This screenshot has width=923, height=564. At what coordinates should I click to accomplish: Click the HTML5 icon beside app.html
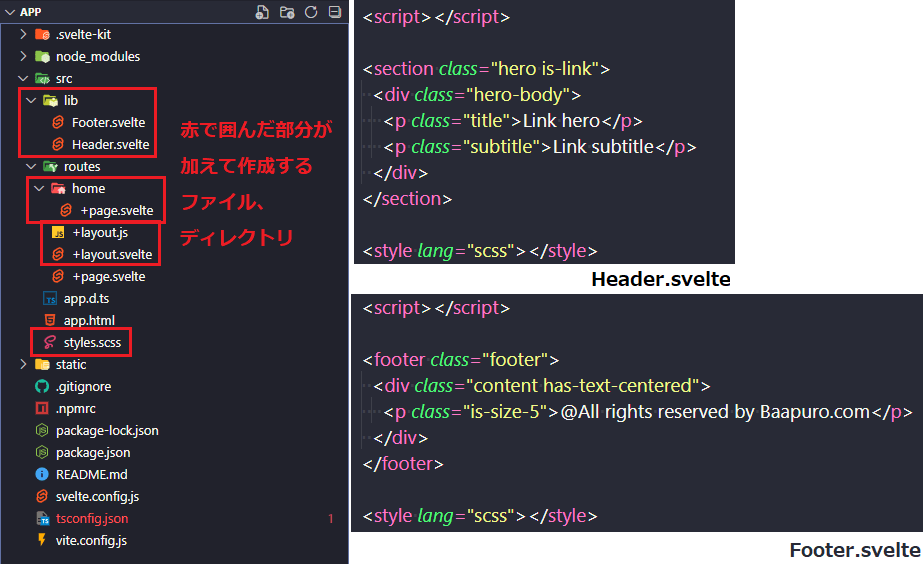[50, 320]
